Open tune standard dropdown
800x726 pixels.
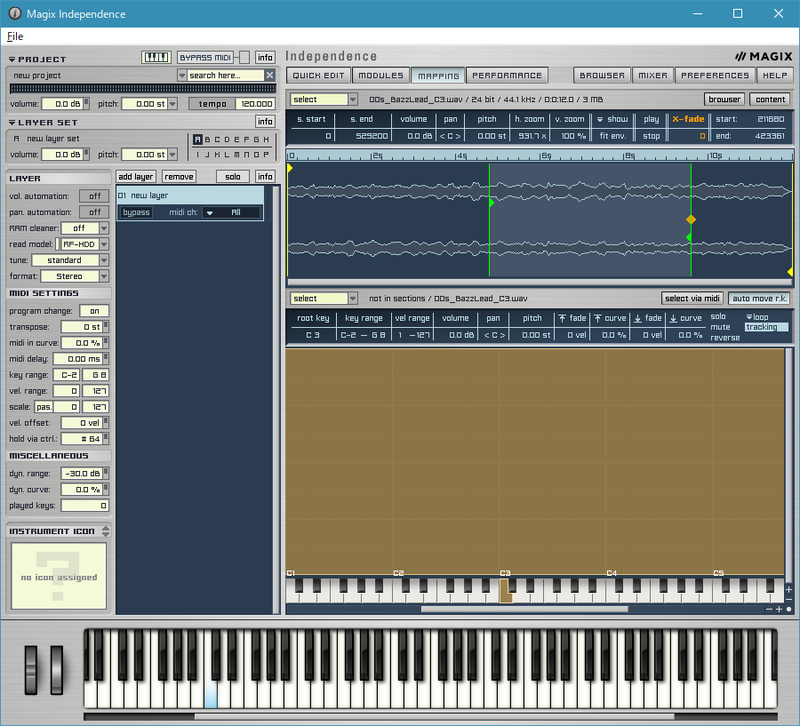click(104, 260)
